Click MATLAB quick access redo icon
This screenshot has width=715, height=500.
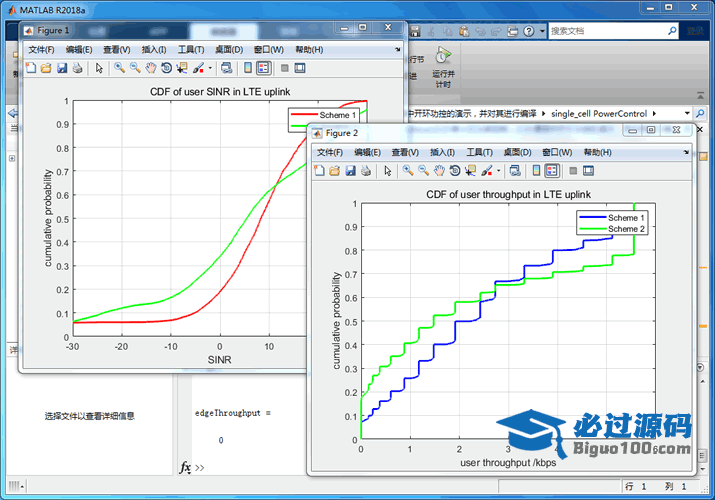tap(496, 31)
